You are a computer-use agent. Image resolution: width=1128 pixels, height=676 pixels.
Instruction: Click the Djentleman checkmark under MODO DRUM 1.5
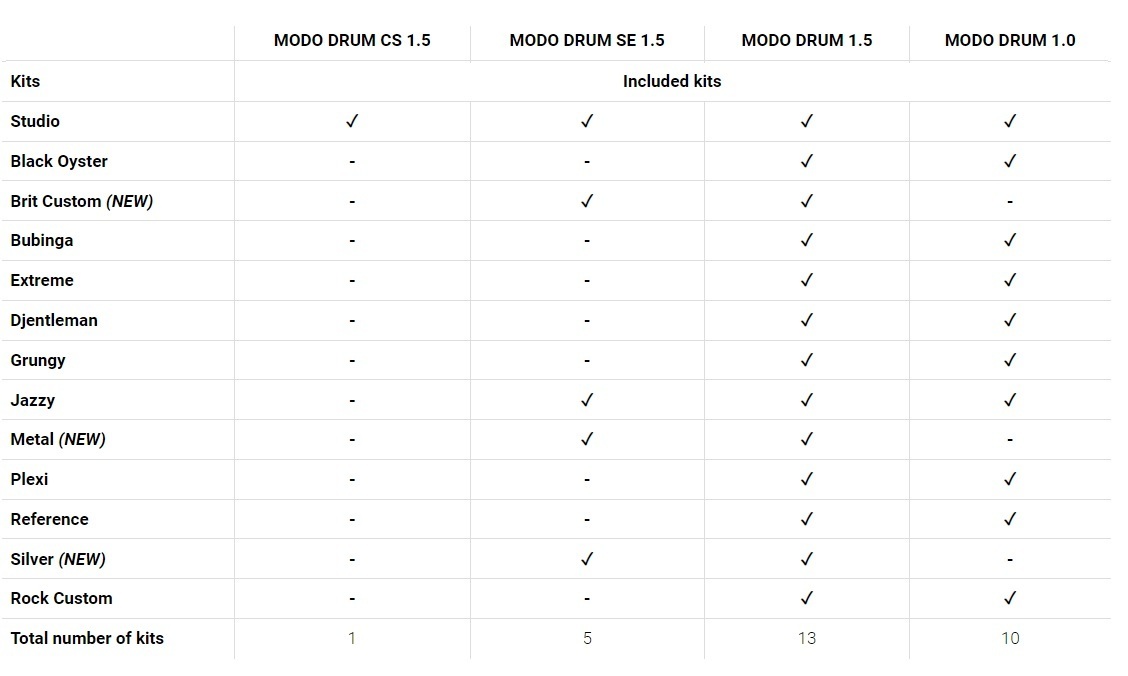(x=807, y=320)
